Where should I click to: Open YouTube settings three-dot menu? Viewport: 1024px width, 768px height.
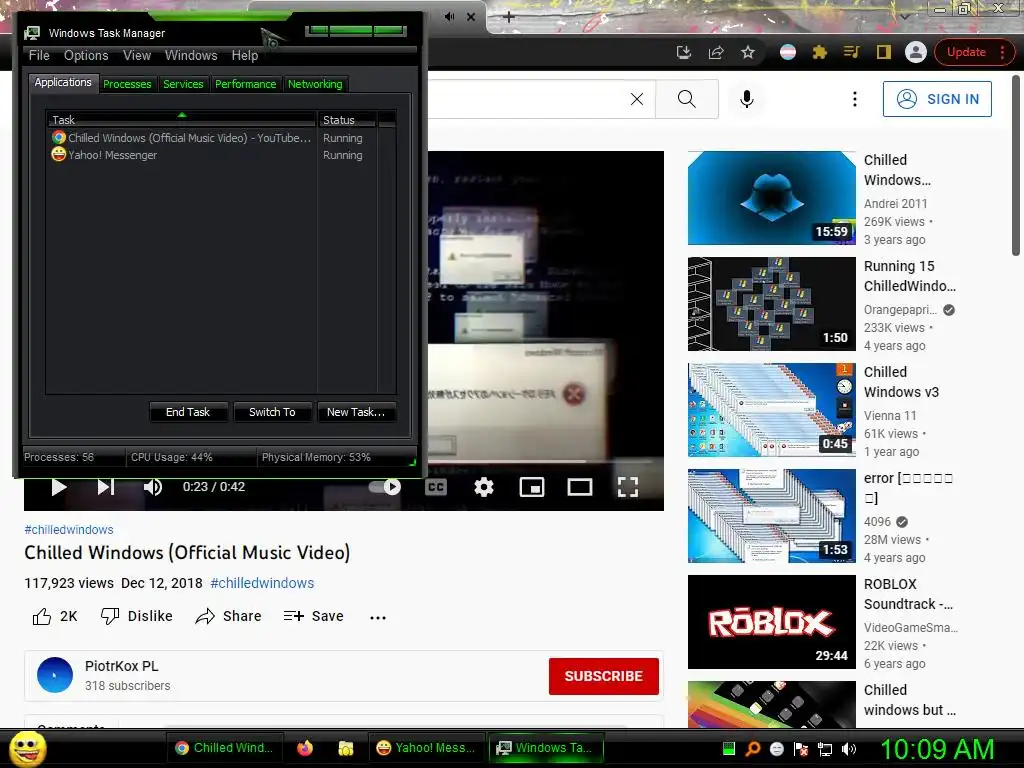(x=854, y=99)
